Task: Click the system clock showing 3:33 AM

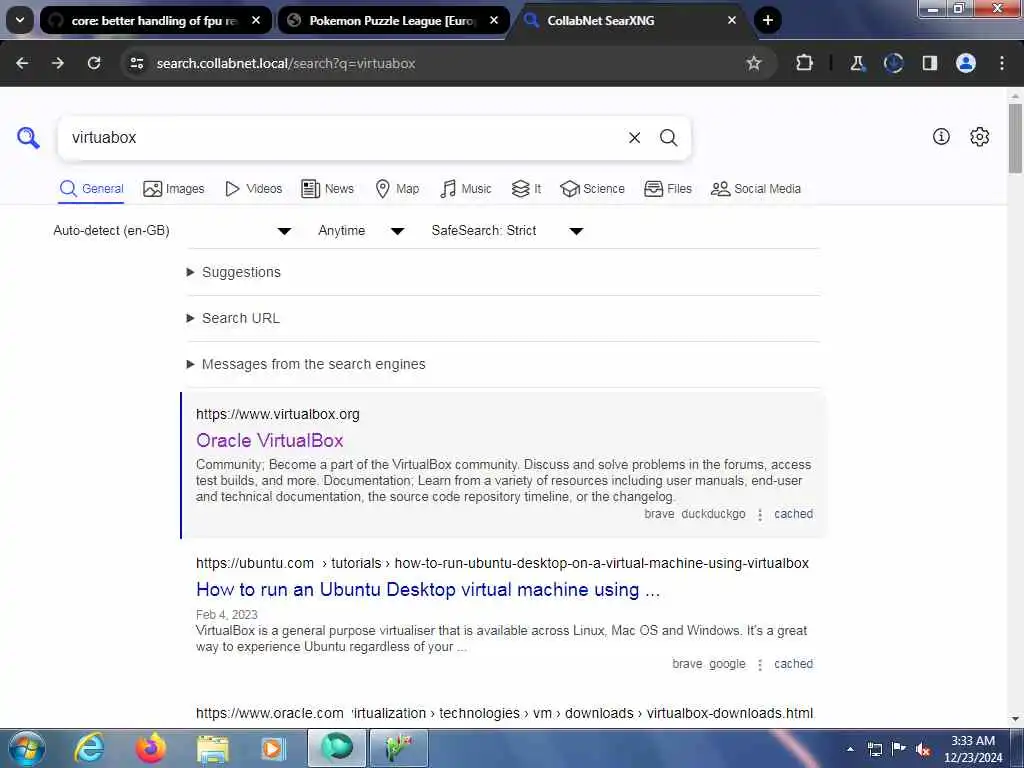Action: click(972, 749)
